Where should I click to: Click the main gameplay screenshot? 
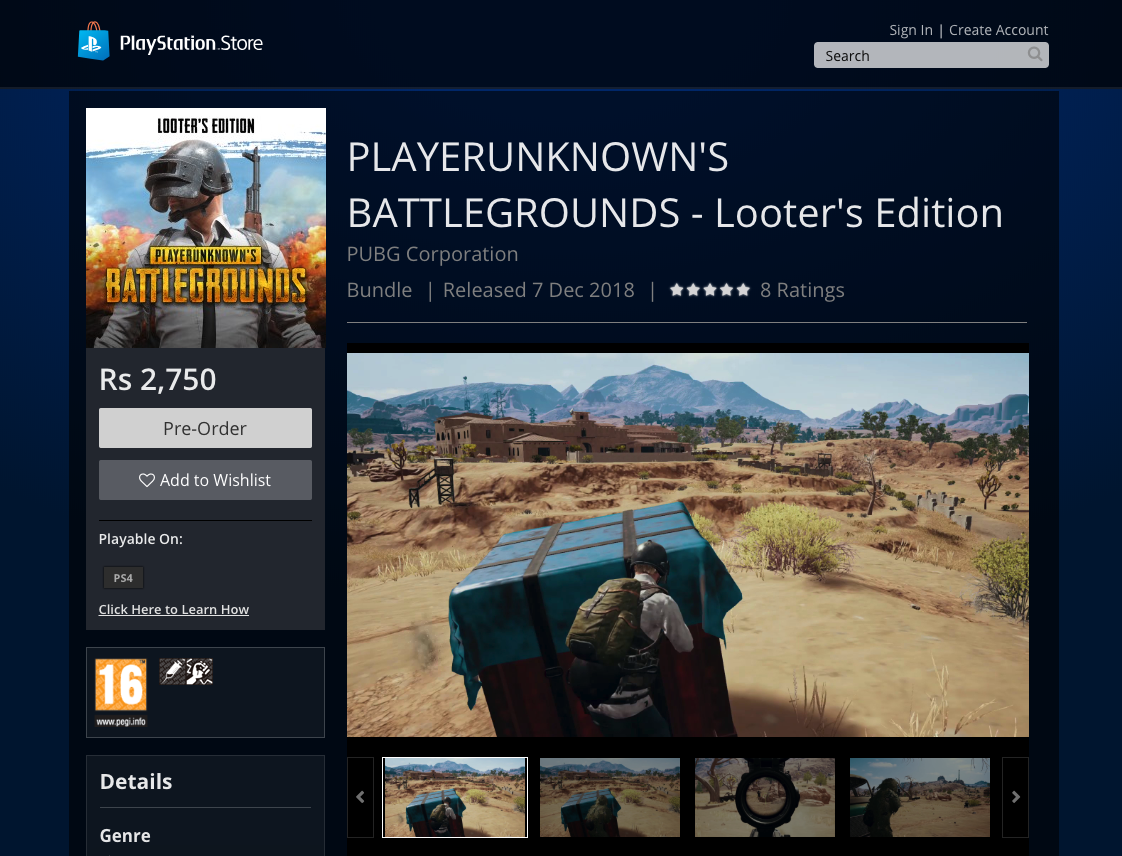(x=688, y=545)
